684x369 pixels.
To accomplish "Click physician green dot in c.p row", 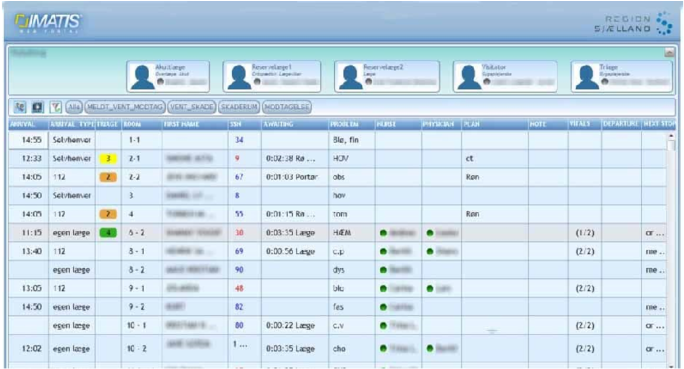I will click(430, 251).
